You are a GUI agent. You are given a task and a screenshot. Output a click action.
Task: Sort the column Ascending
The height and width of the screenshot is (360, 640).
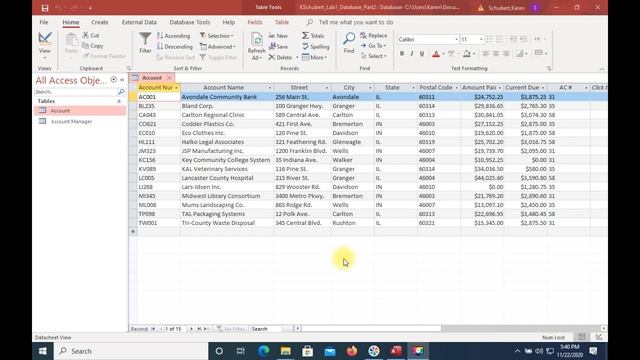tap(173, 36)
